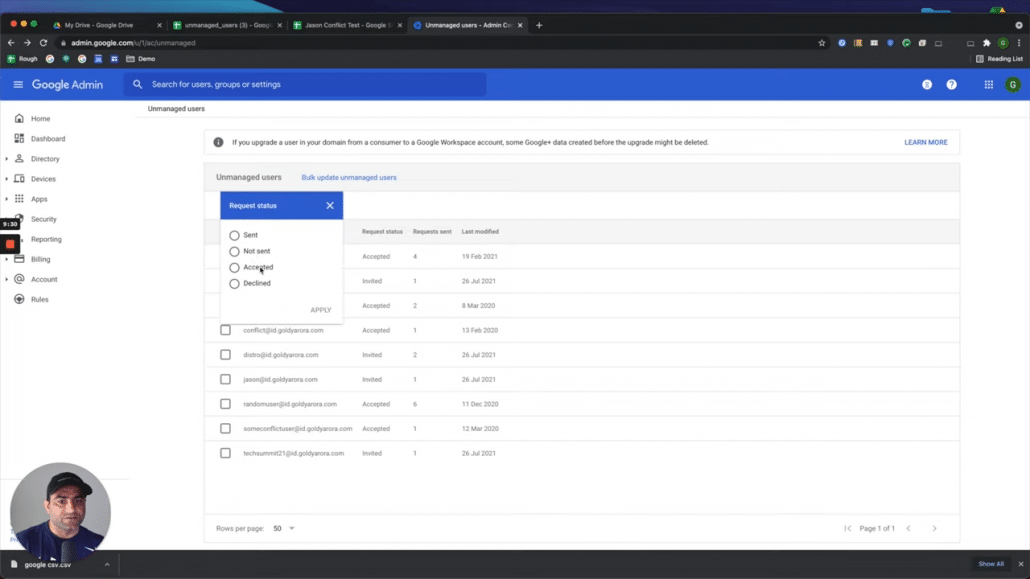Open the google csv.csv downloaded file
The width and height of the screenshot is (1030, 579).
point(47,565)
